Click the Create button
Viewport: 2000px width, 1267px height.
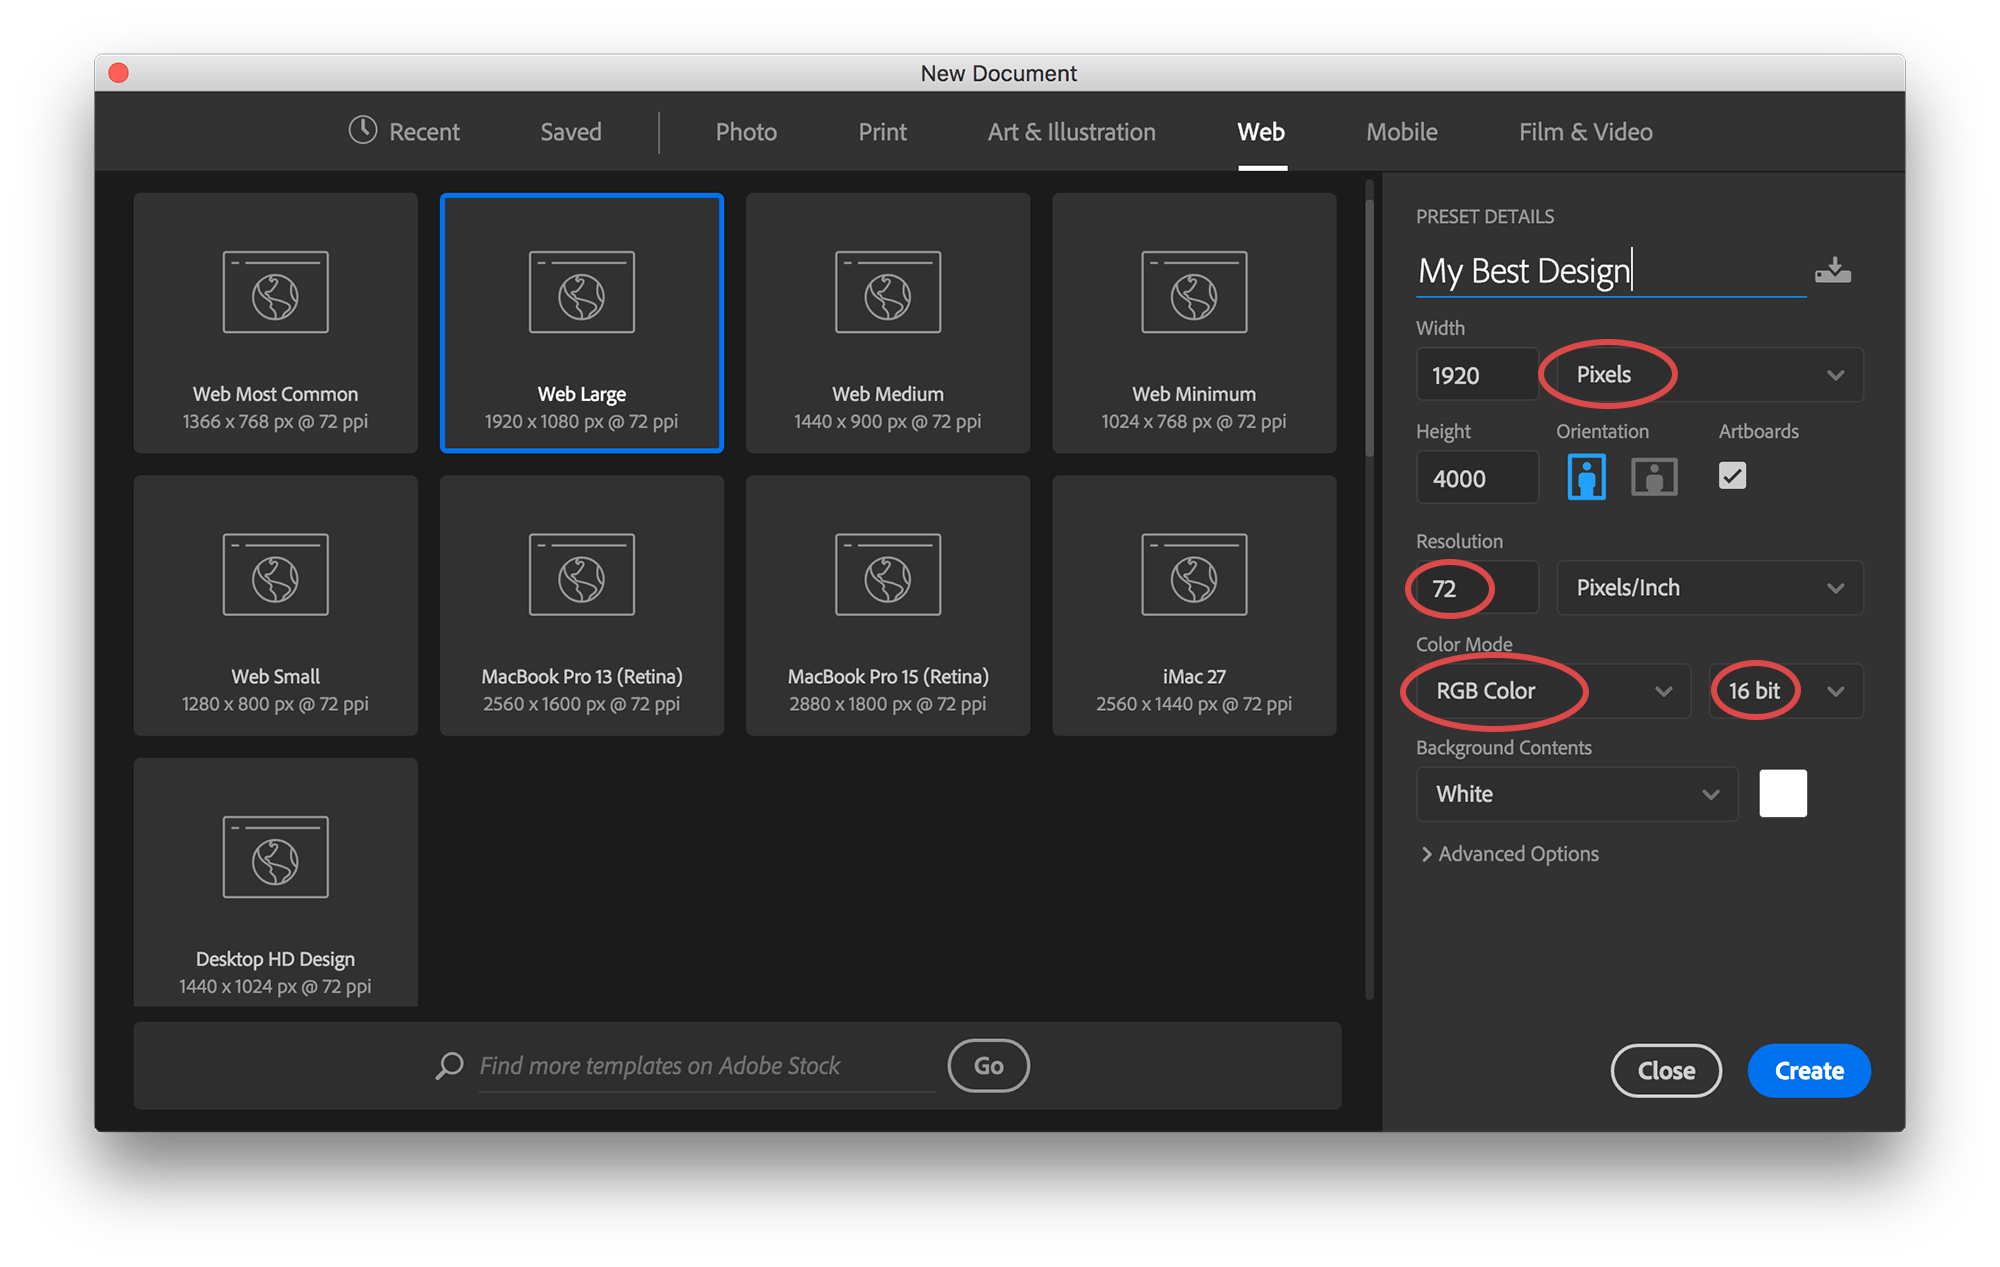click(x=1809, y=1071)
